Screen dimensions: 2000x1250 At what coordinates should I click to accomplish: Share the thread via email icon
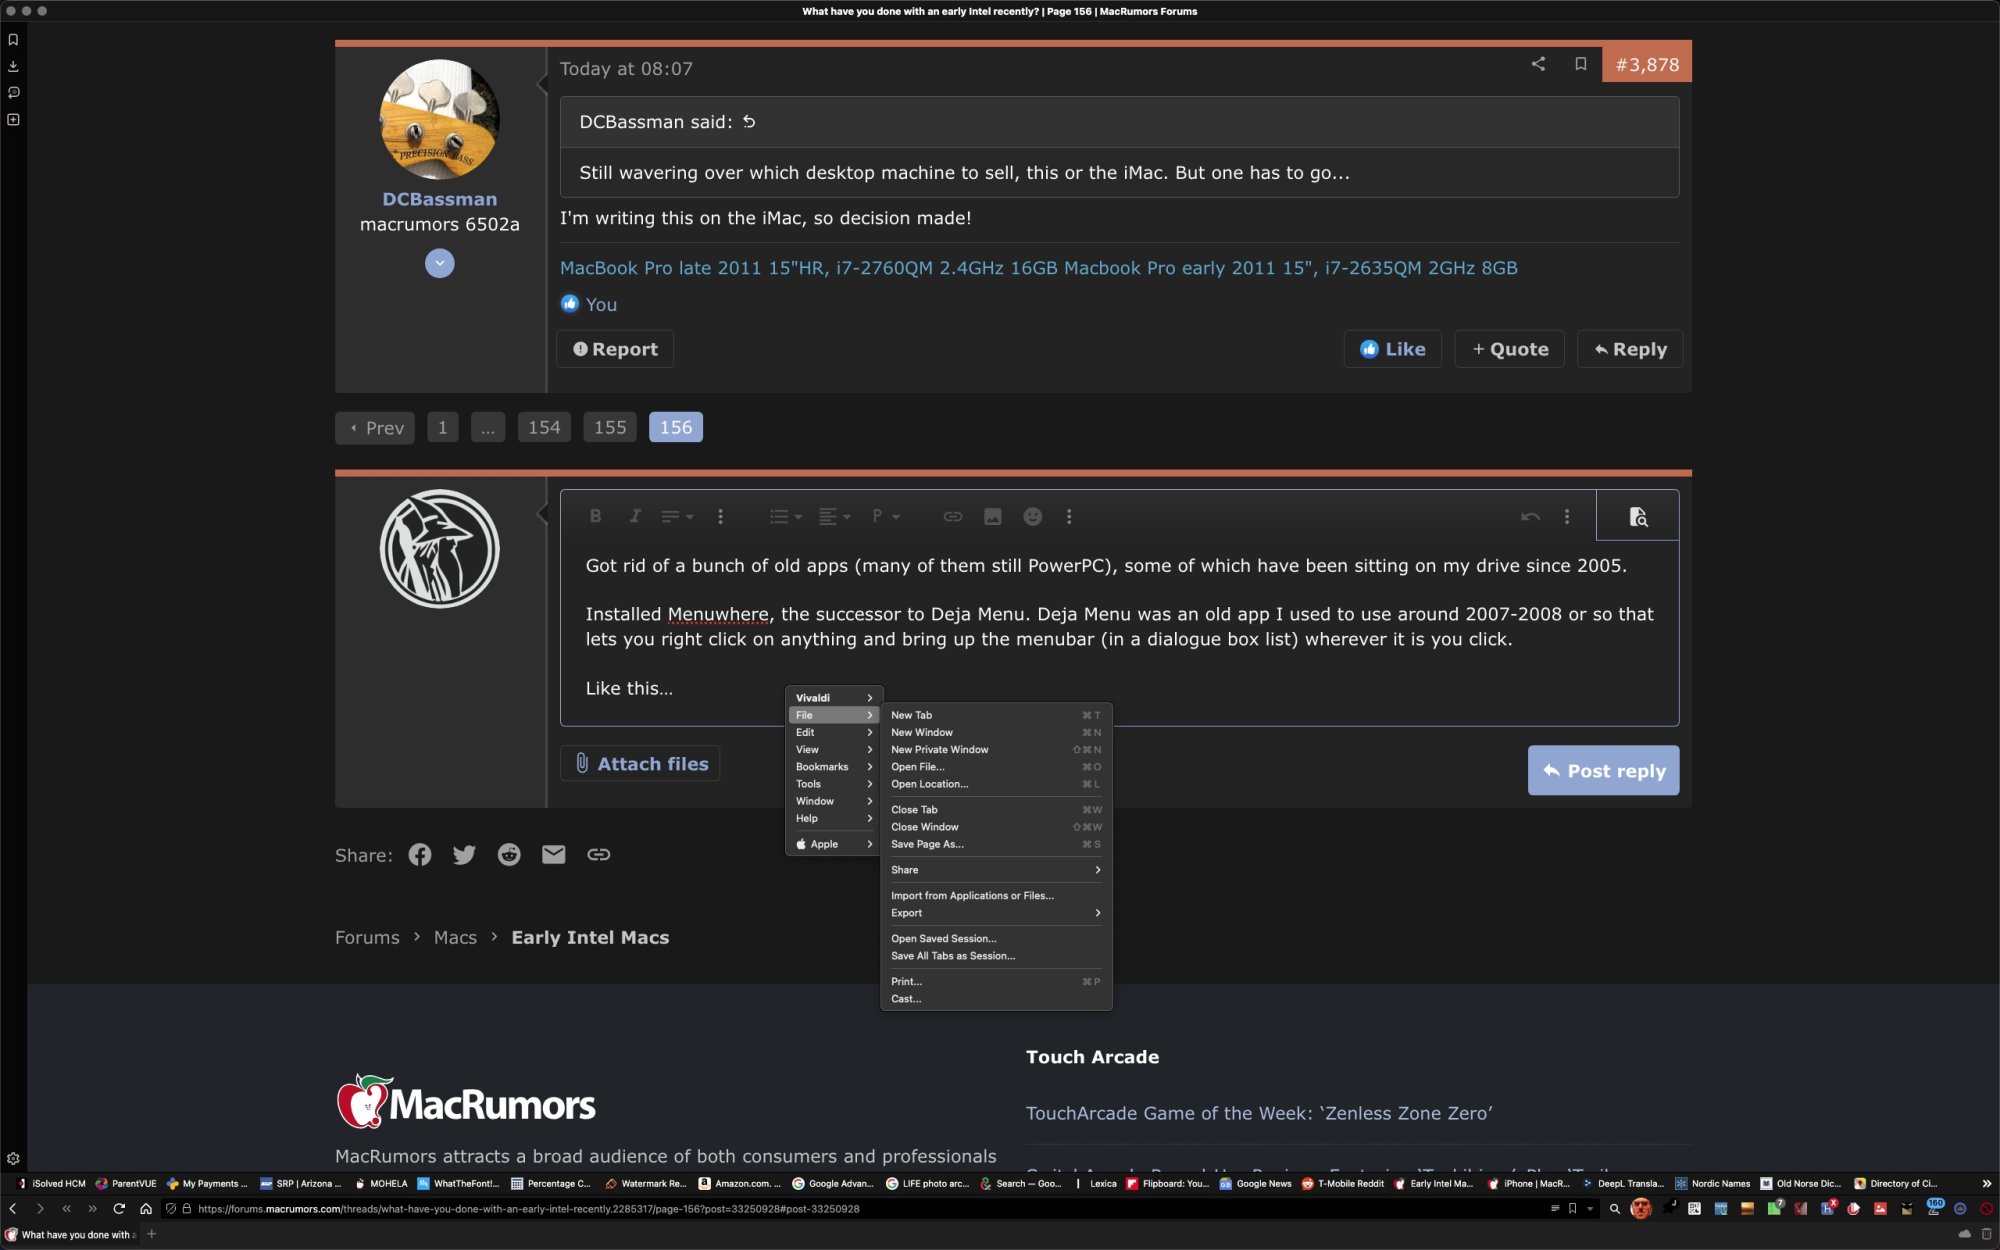553,855
